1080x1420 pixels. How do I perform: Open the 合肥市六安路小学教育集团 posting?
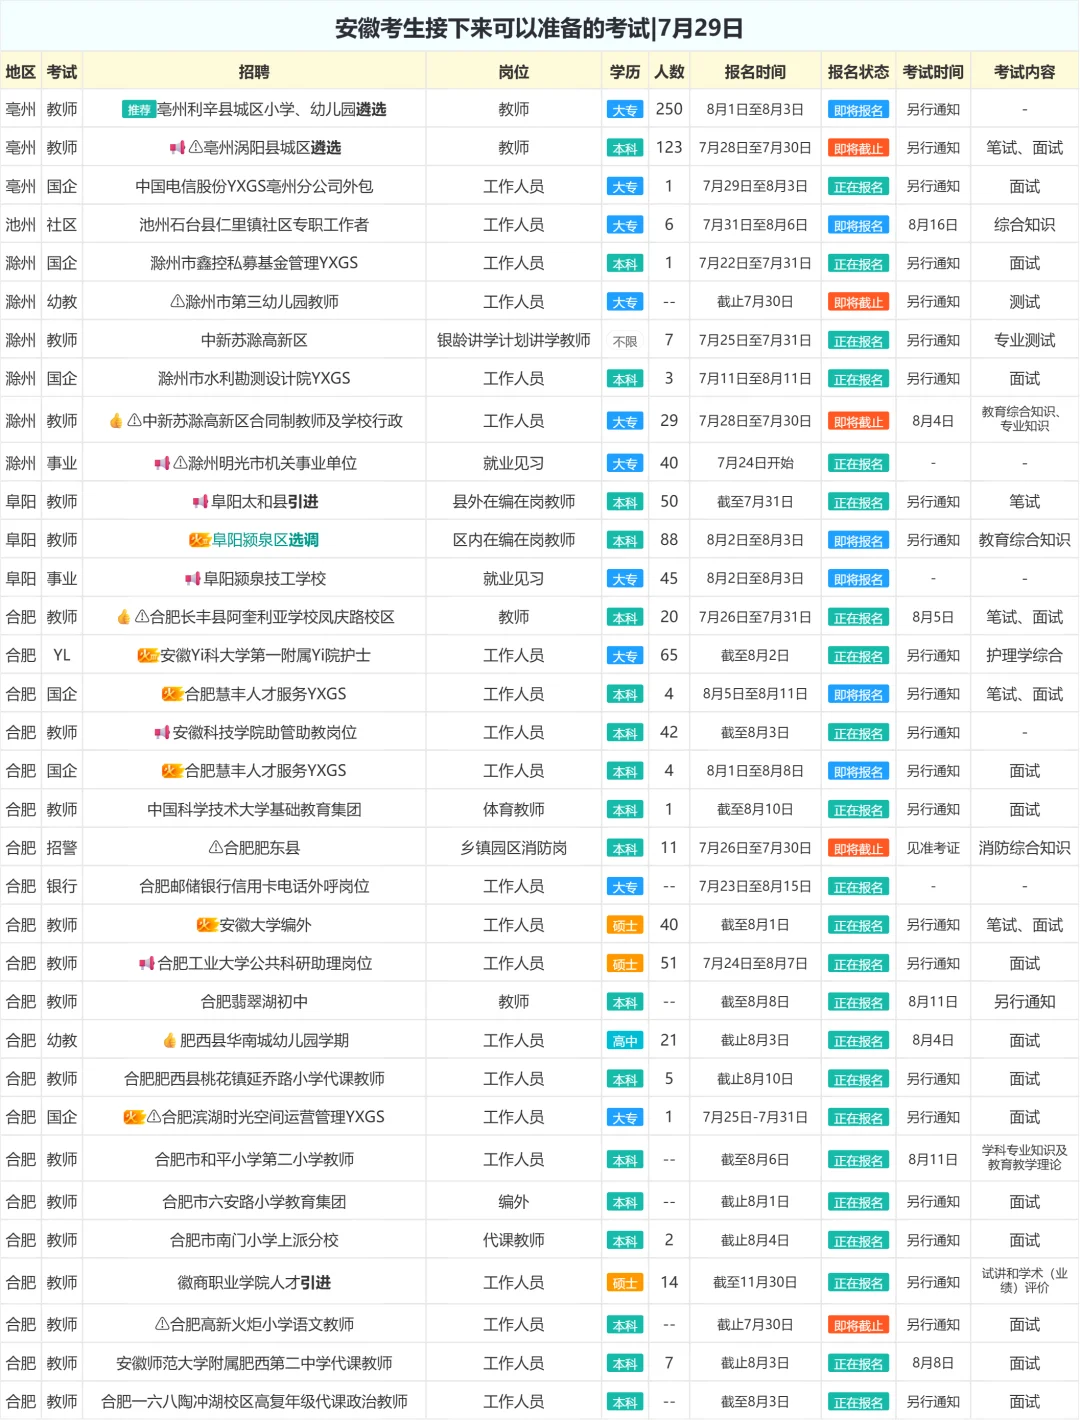(254, 1202)
